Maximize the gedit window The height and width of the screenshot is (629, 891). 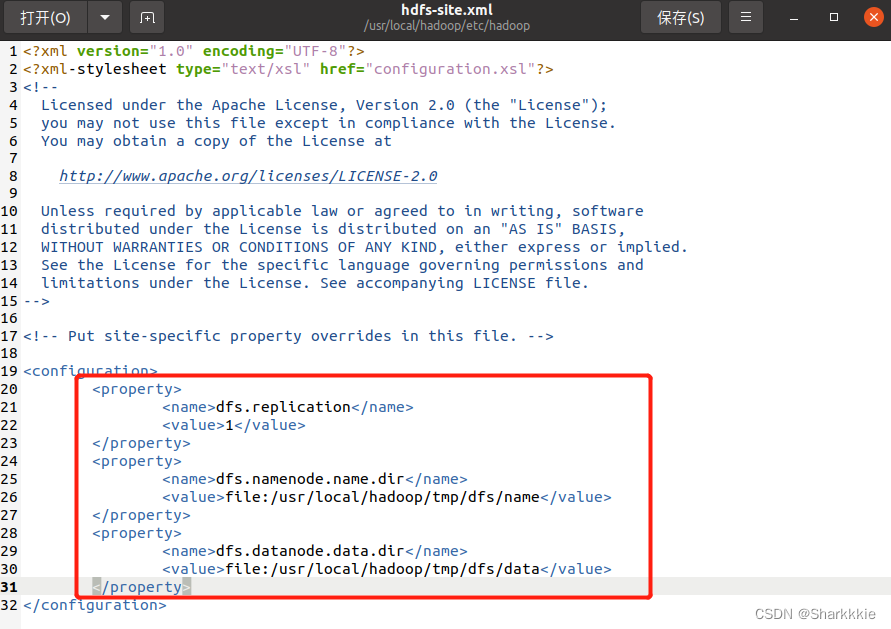834,18
